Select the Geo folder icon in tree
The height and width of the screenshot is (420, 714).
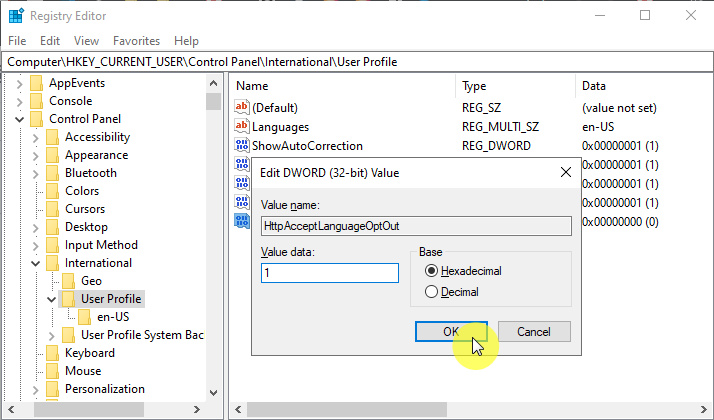69,281
